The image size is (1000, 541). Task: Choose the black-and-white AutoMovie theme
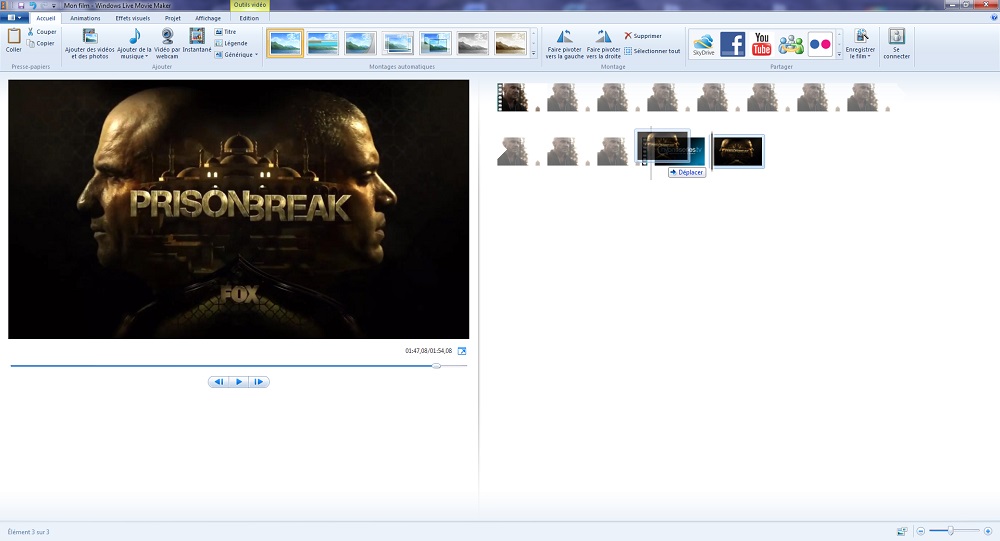point(473,43)
